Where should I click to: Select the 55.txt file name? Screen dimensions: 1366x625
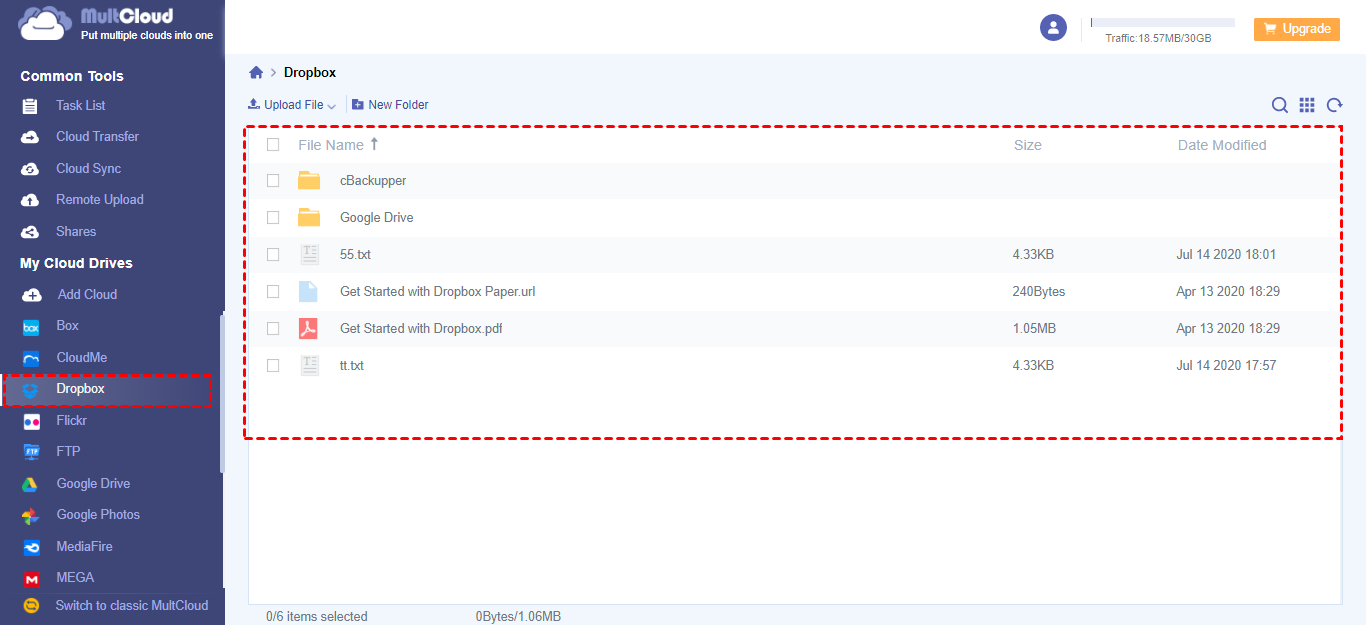[355, 255]
